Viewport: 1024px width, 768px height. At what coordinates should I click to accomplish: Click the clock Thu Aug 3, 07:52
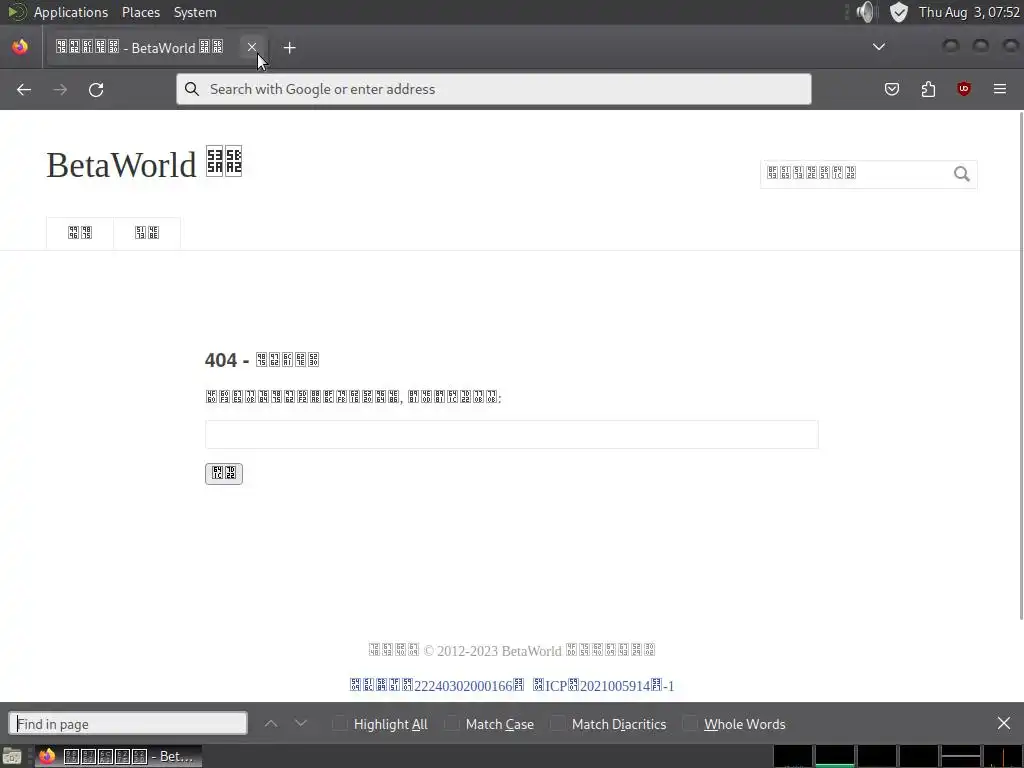[969, 12]
